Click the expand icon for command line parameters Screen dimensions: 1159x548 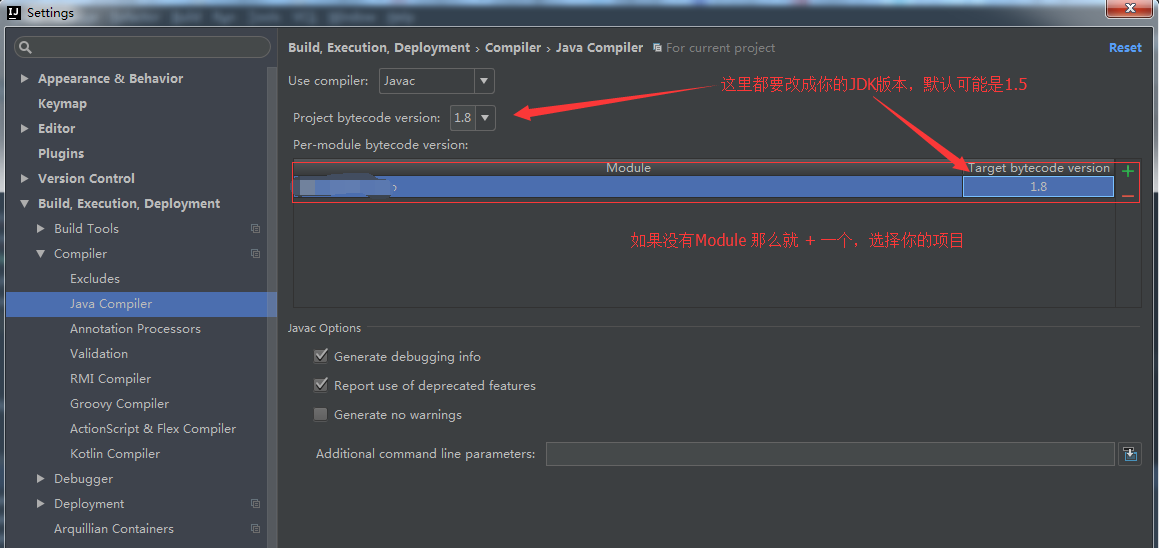(1130, 454)
